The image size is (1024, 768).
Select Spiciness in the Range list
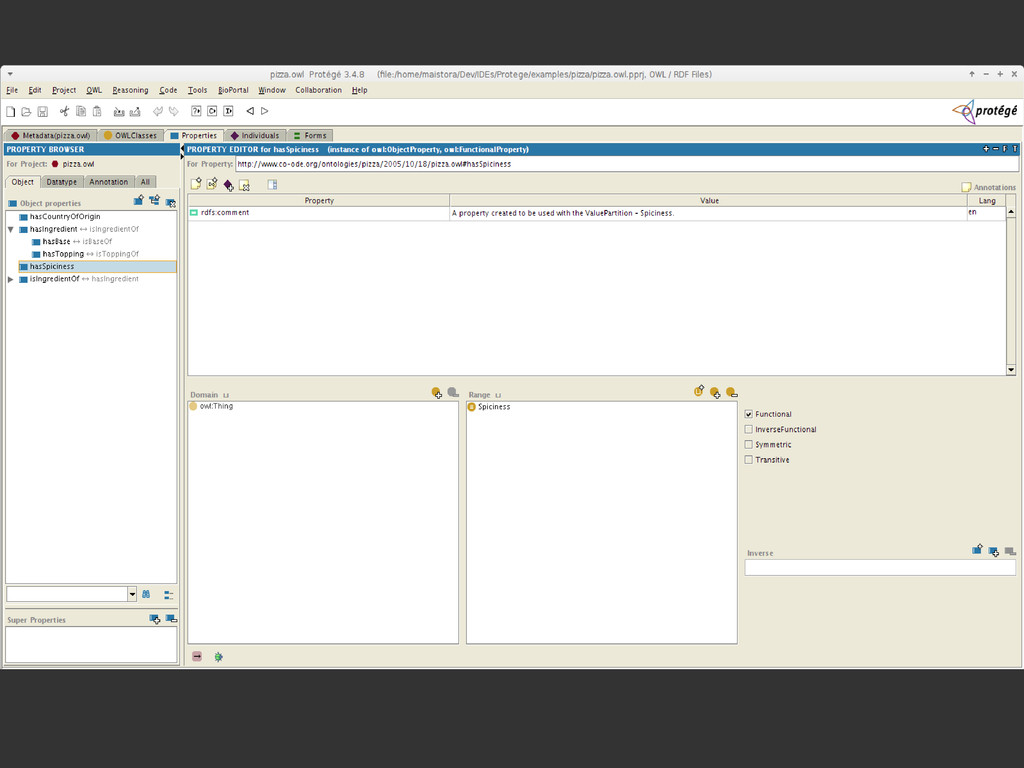click(494, 407)
